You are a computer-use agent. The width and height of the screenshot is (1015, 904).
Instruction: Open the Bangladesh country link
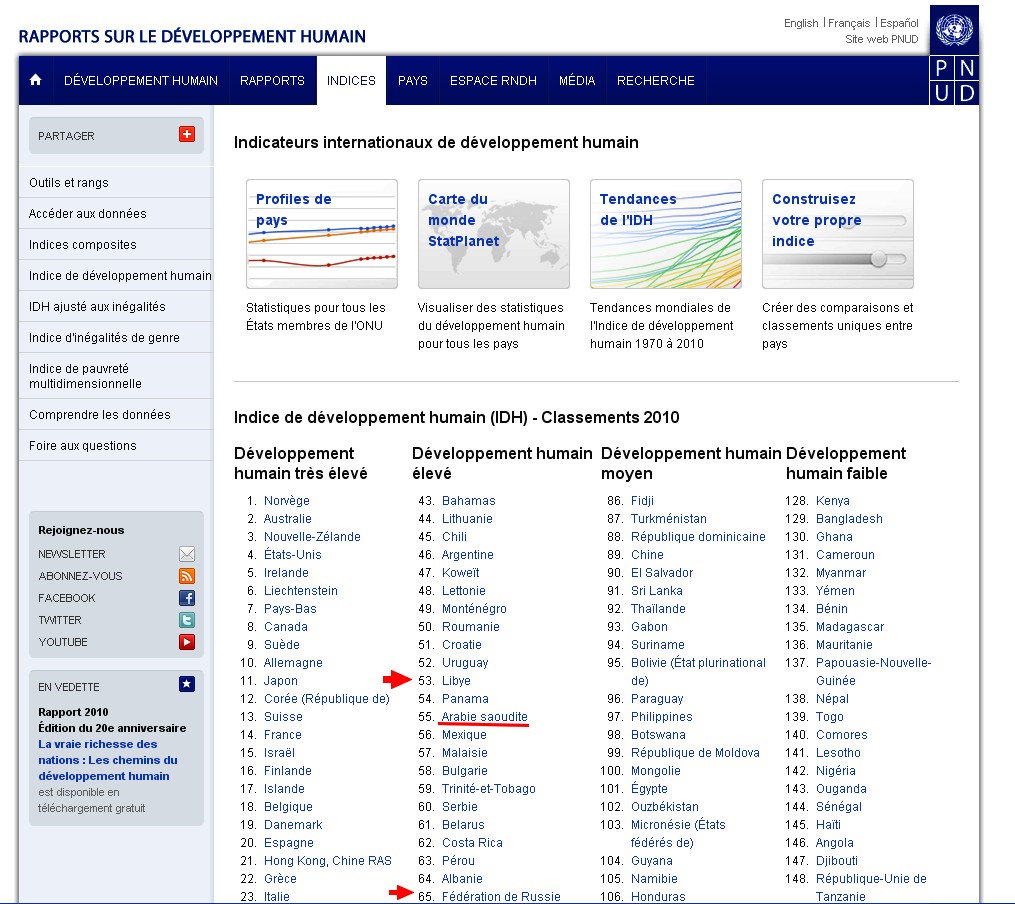(849, 519)
